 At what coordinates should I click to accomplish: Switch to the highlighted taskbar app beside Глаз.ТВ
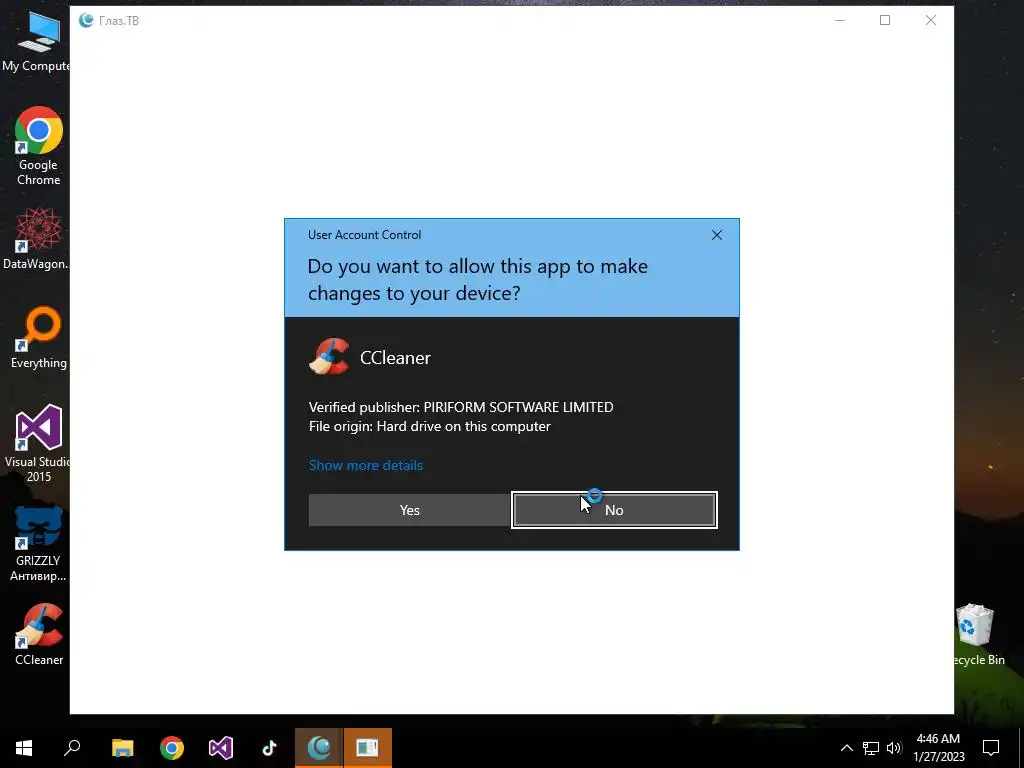click(x=368, y=748)
